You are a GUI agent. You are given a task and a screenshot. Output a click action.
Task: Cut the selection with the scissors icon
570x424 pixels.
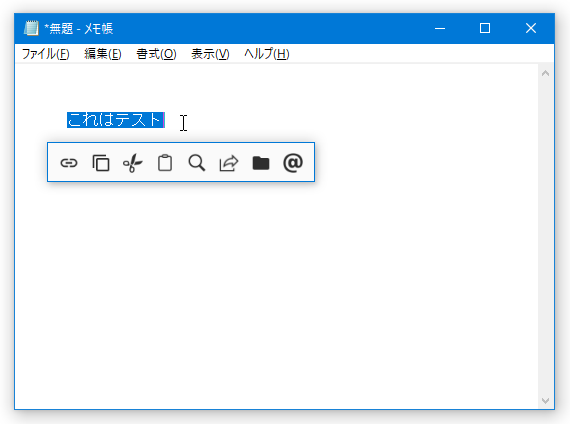[133, 163]
